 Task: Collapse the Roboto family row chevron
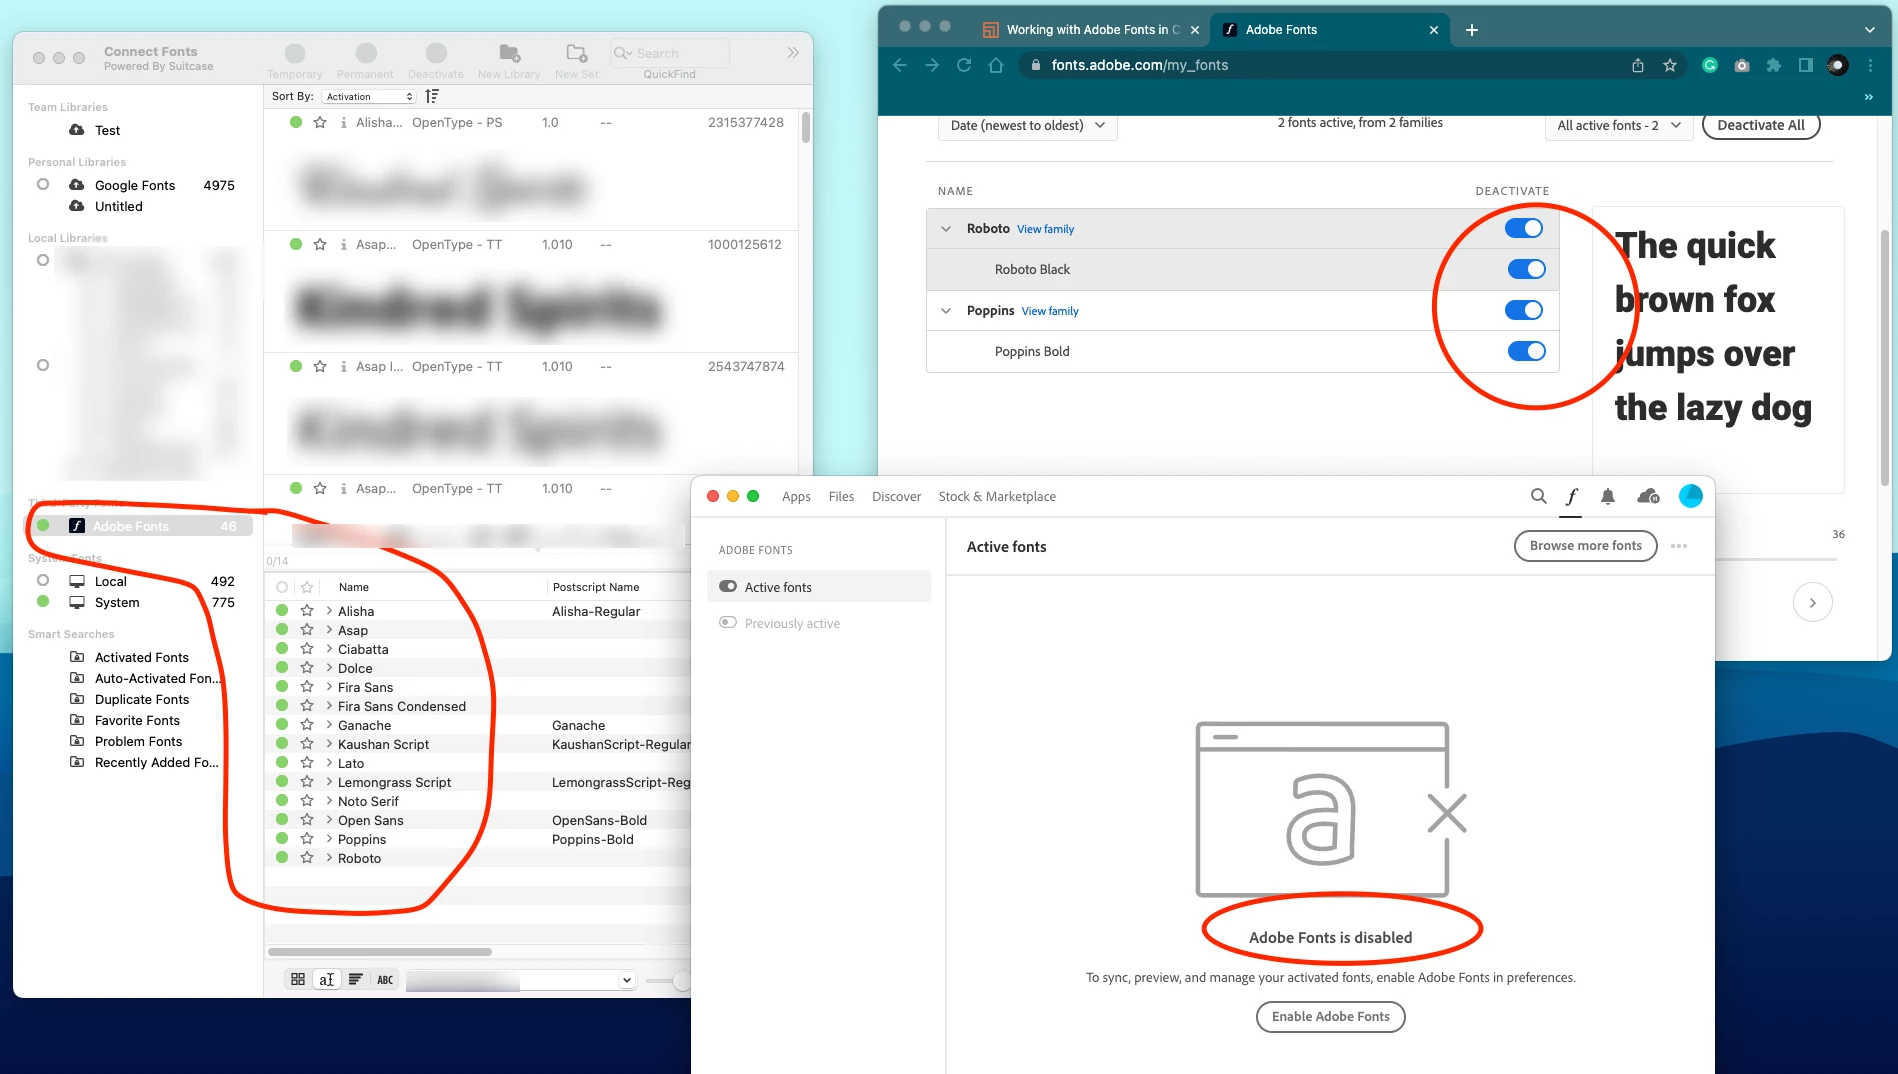(x=946, y=229)
